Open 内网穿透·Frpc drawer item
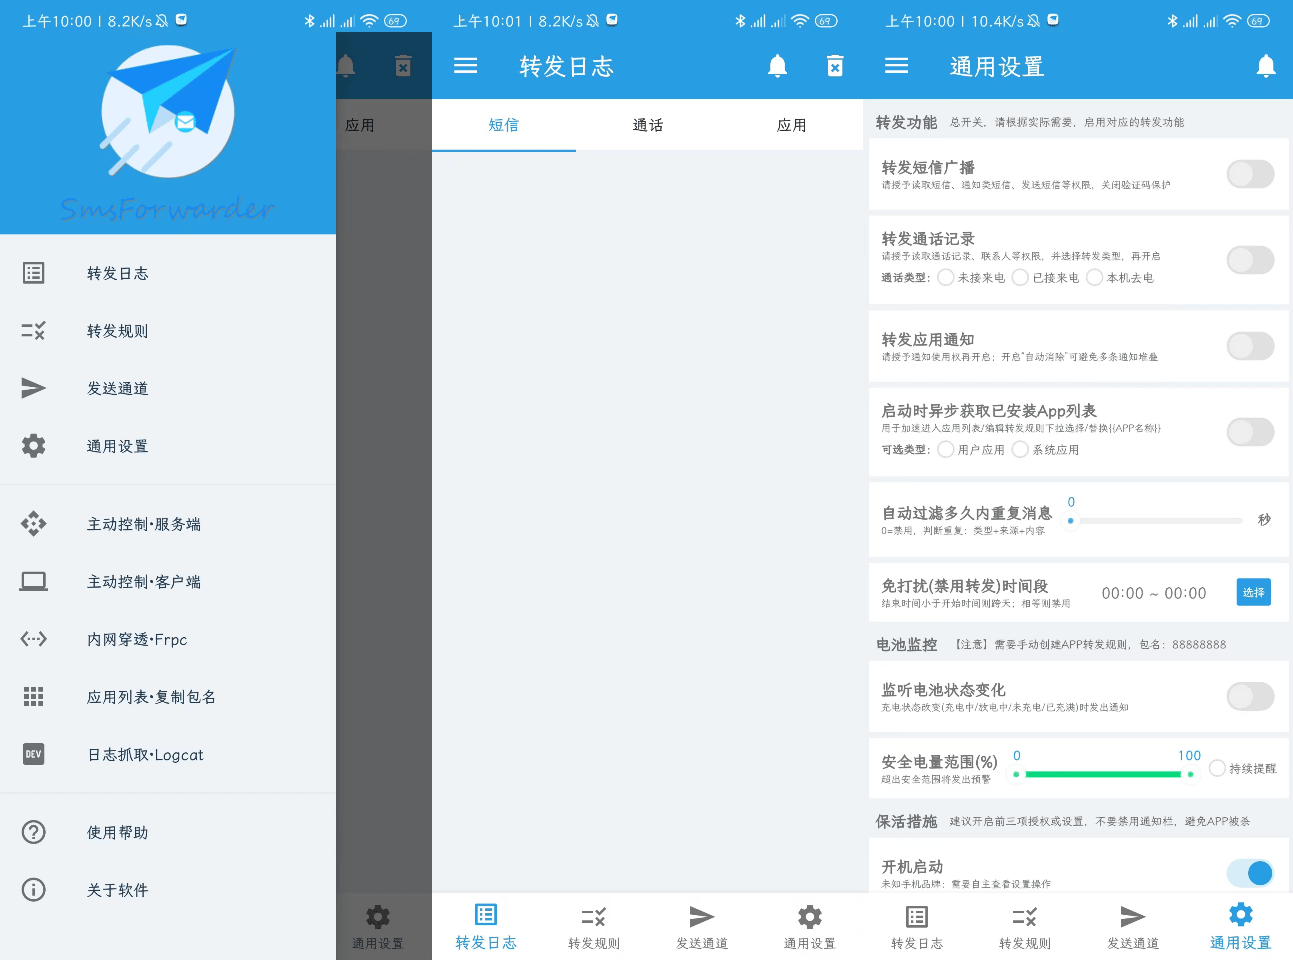This screenshot has height=960, width=1293. pos(168,639)
